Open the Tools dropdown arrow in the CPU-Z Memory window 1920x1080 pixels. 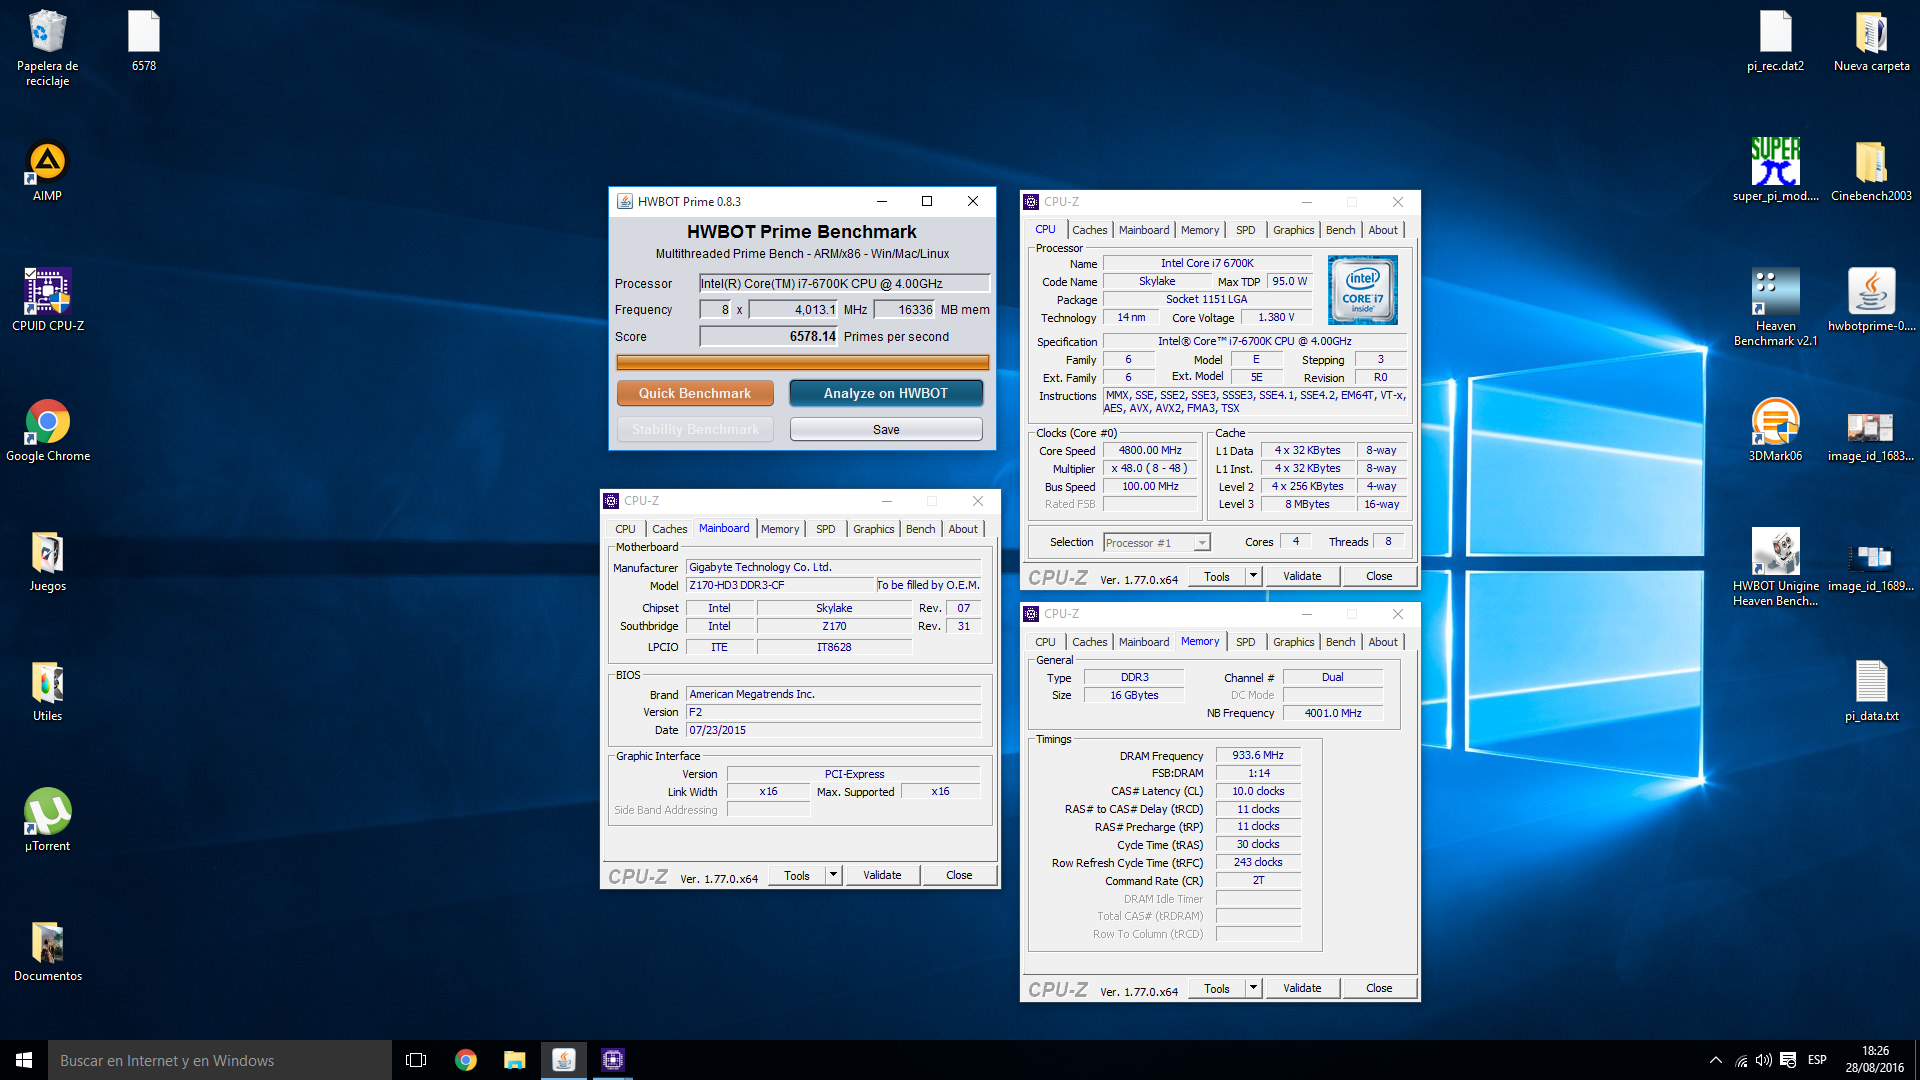[1253, 988]
